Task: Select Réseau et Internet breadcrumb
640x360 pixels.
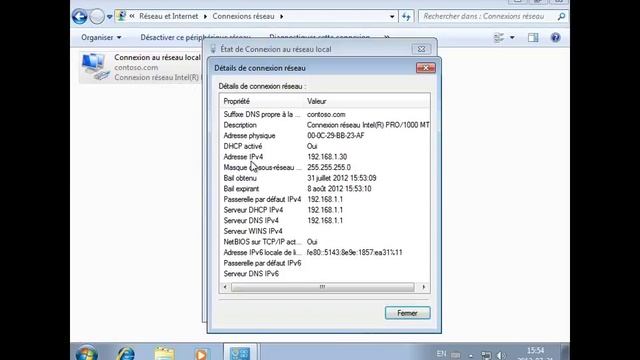Action: click(169, 16)
